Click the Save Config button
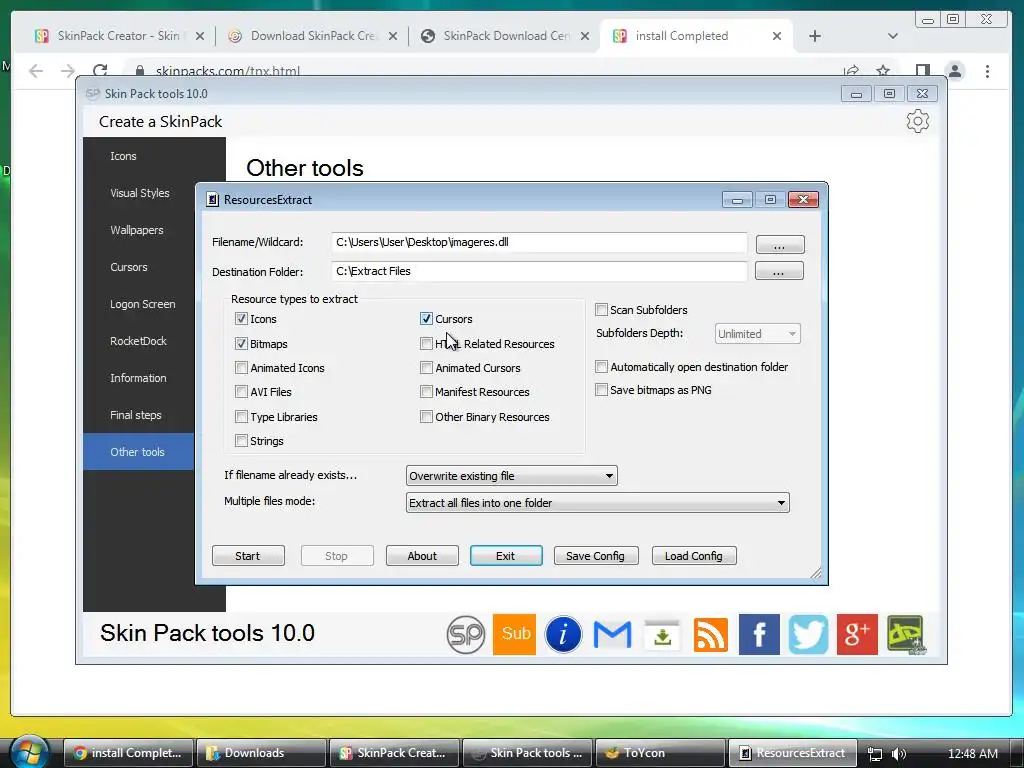 (596, 556)
